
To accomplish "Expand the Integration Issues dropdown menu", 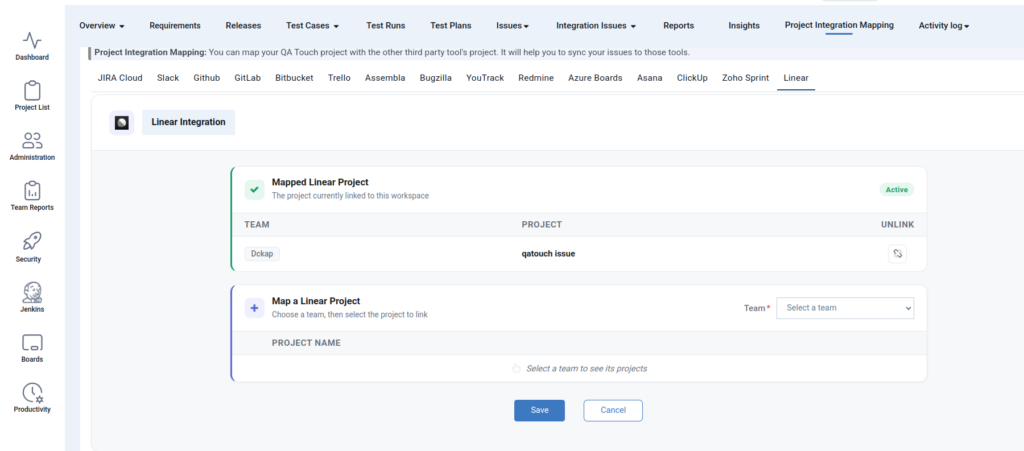I will 596,25.
